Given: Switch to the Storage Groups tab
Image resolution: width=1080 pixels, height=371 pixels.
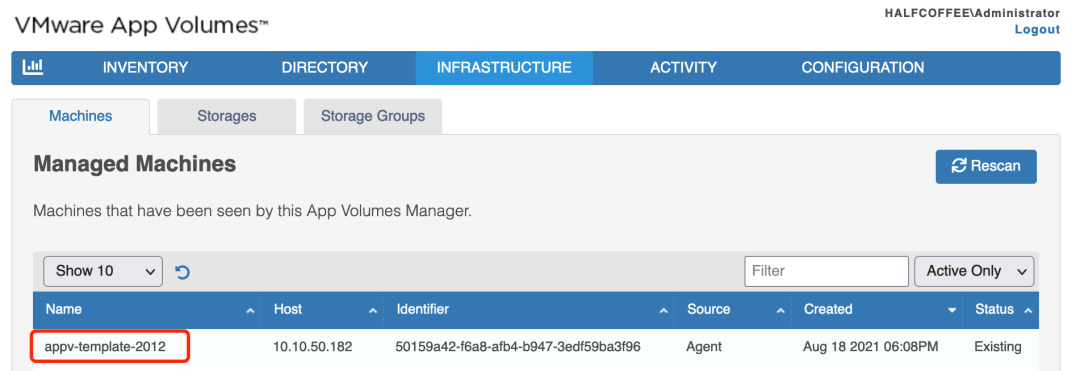Looking at the screenshot, I should pos(373,116).
